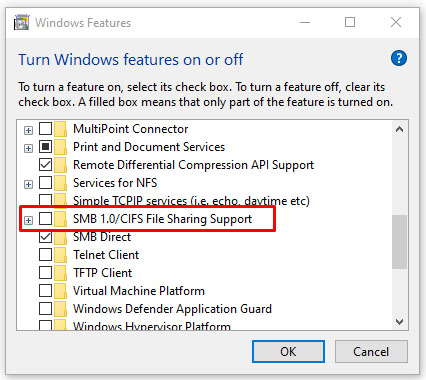Select the Windows Hypervisor Platform label

pyautogui.click(x=152, y=325)
